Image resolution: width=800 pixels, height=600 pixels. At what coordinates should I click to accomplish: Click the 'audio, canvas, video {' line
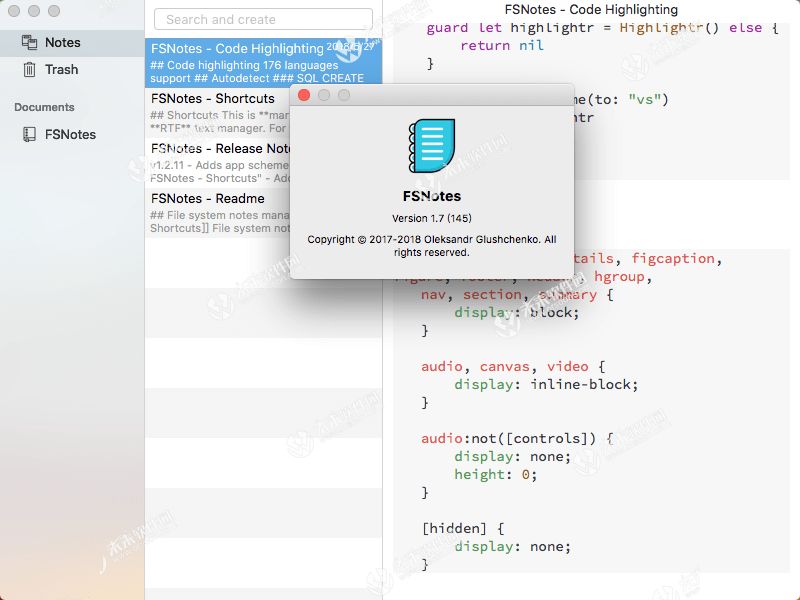pos(513,366)
